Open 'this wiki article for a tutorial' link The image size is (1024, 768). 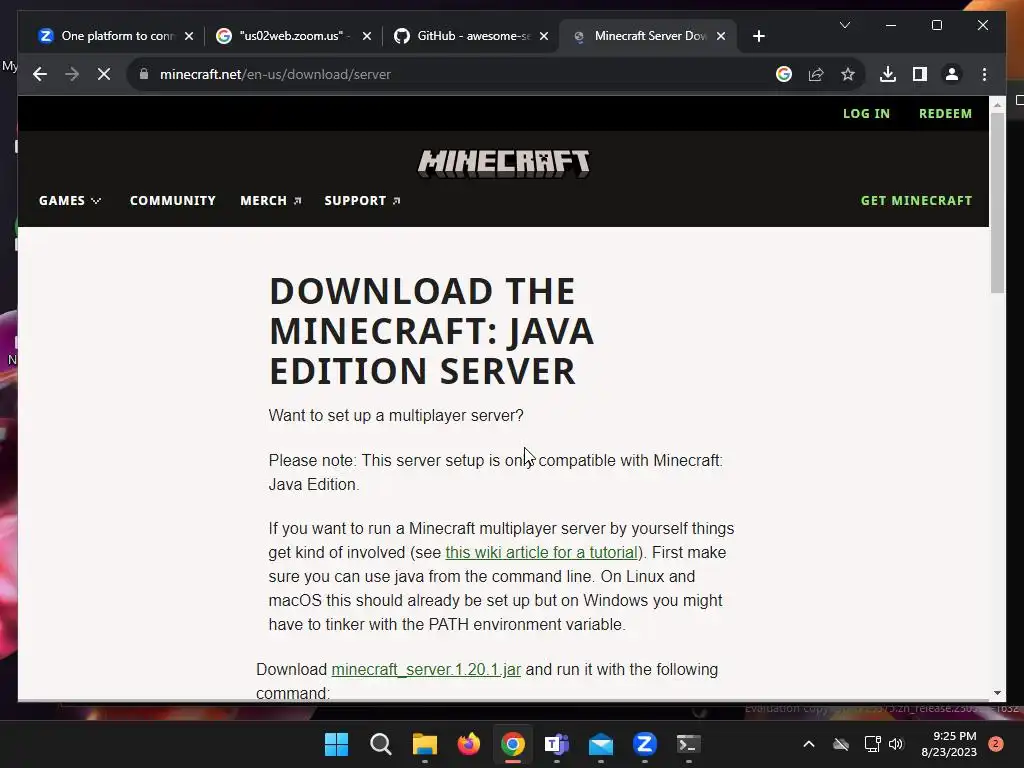[x=541, y=552]
